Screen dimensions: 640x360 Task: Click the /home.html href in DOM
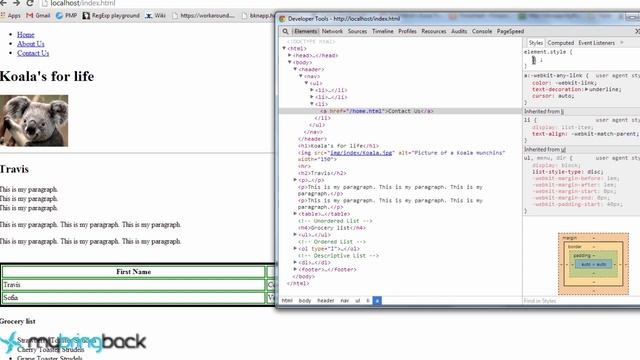[x=366, y=111]
